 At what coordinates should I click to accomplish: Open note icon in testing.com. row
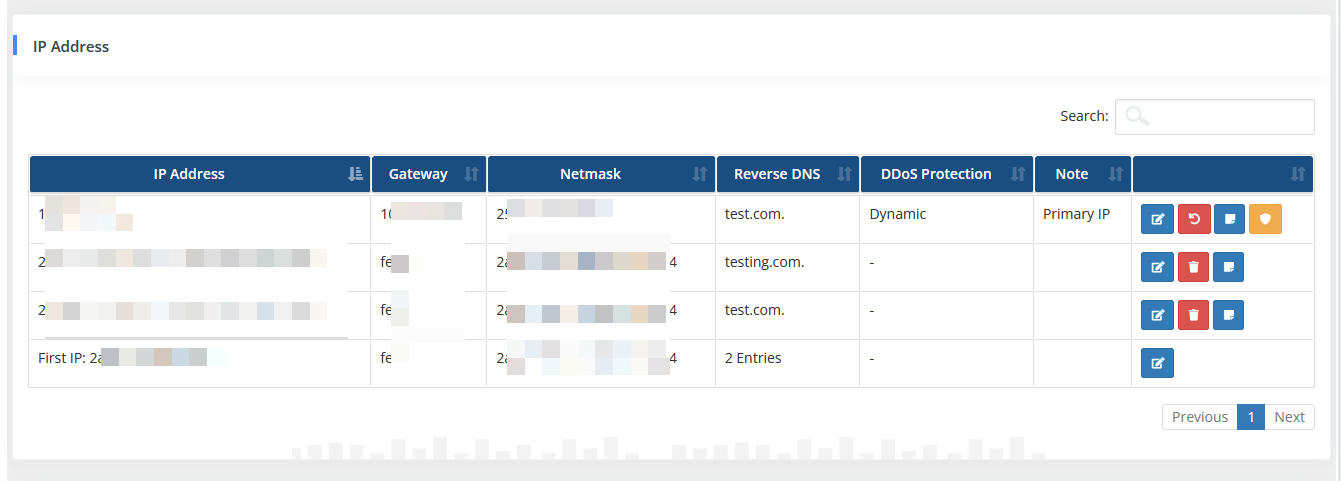coord(1229,267)
